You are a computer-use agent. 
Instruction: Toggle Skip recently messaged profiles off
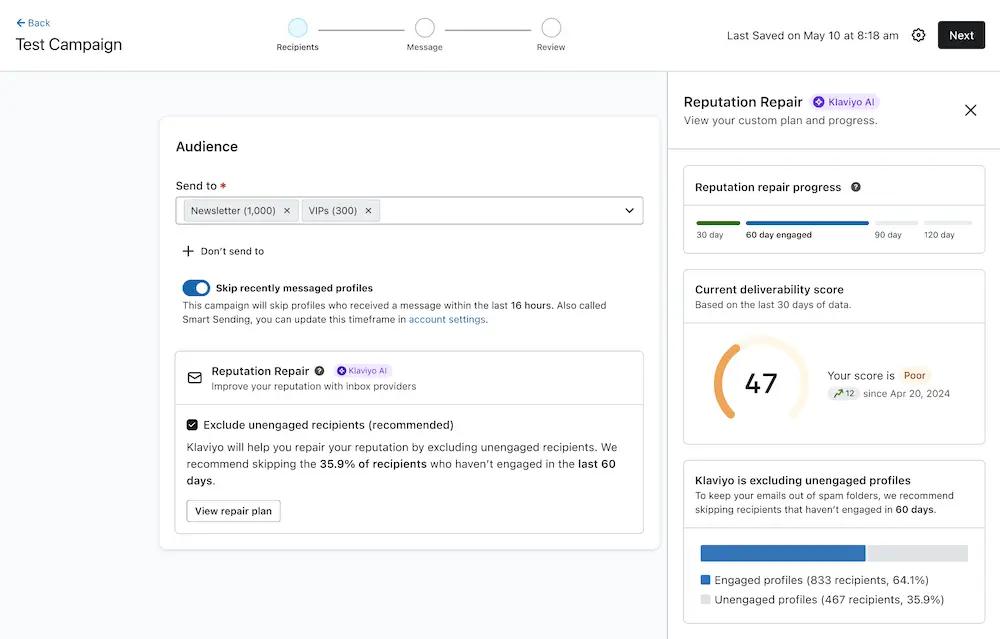pyautogui.click(x=196, y=287)
